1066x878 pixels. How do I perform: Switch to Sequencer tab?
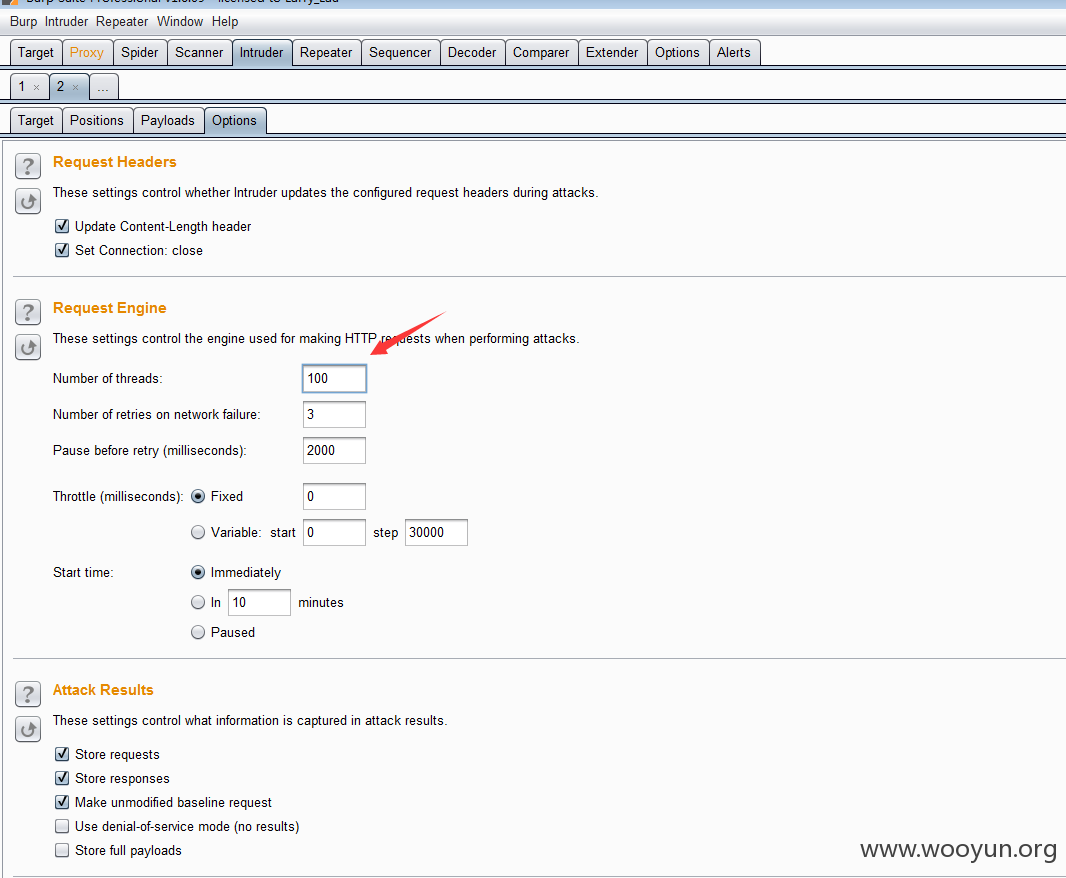click(x=400, y=52)
